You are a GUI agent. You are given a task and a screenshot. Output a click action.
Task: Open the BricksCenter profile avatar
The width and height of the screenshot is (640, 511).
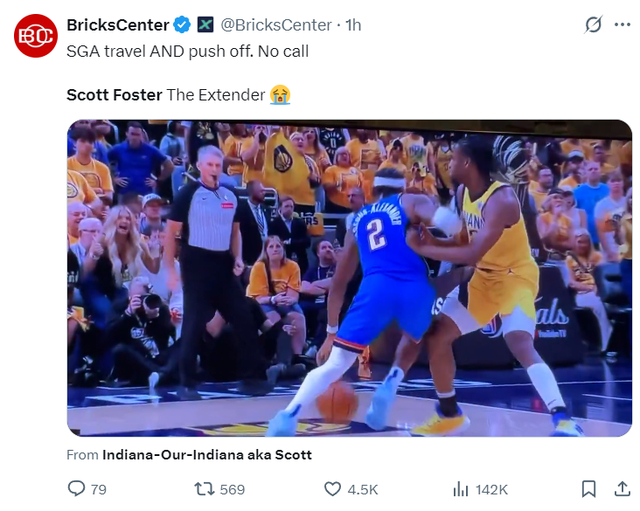click(x=35, y=35)
